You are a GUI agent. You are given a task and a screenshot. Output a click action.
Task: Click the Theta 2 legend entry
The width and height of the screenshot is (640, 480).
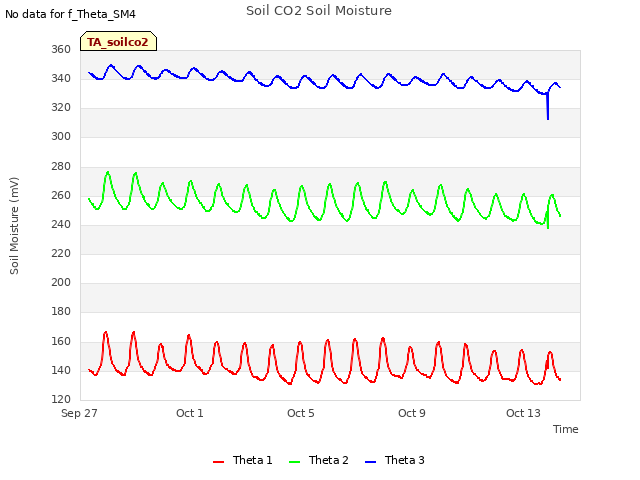click(x=318, y=460)
